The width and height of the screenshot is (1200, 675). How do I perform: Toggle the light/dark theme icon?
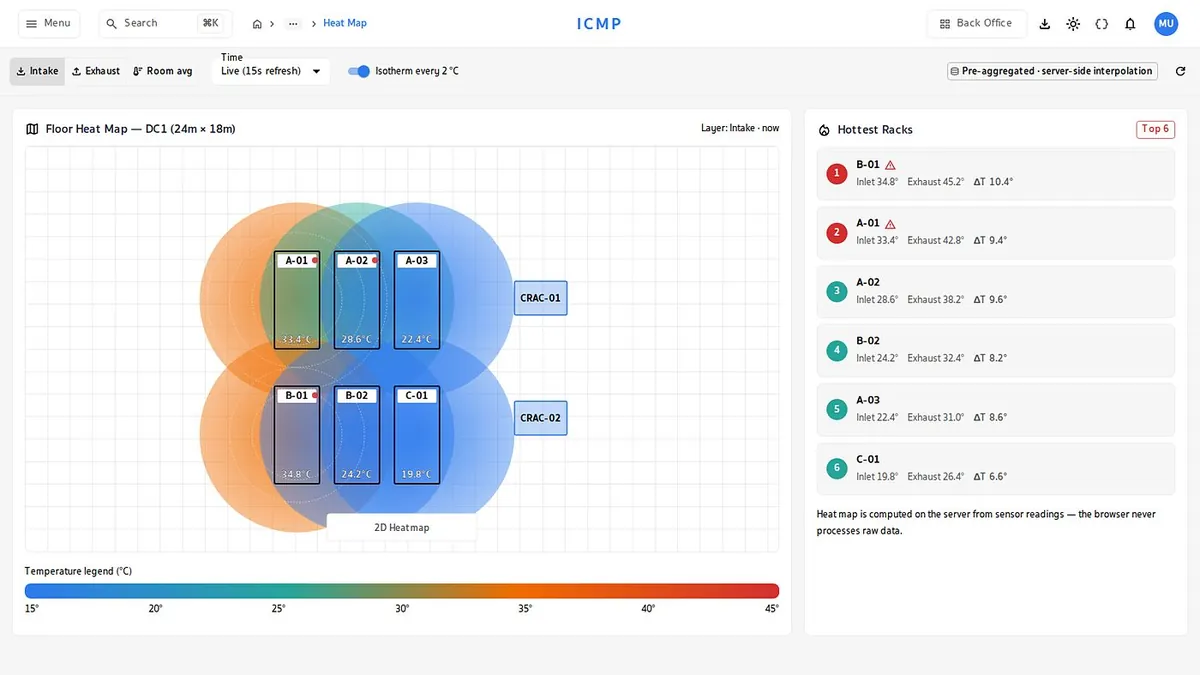click(x=1073, y=24)
